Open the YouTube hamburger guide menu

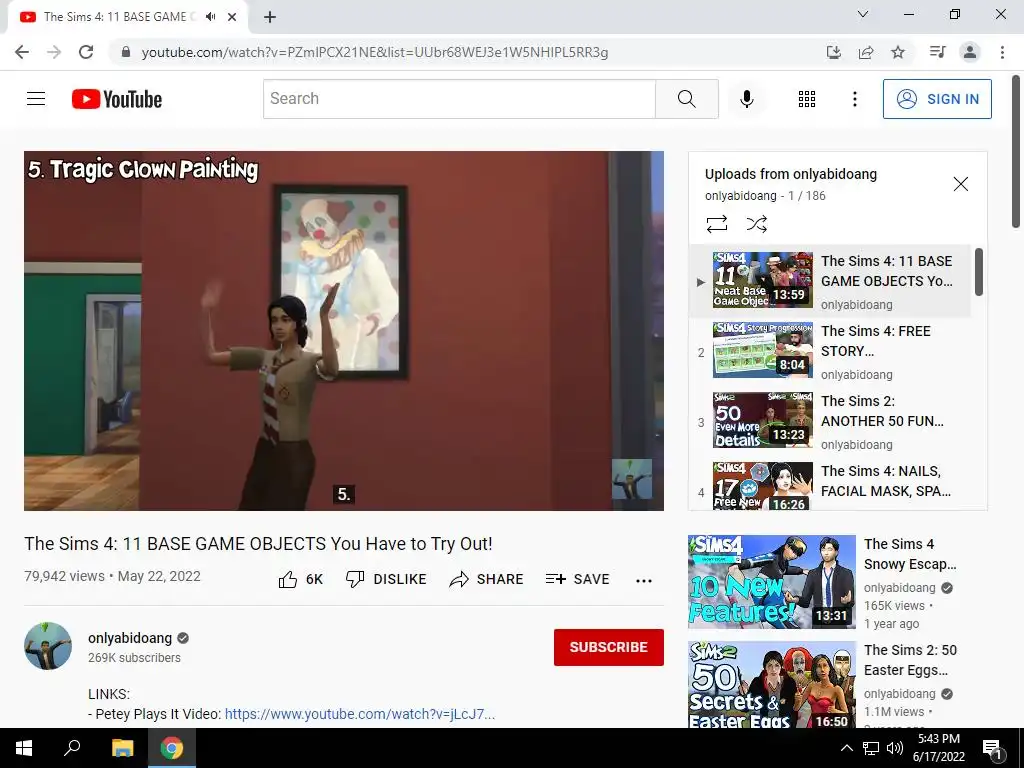[36, 99]
